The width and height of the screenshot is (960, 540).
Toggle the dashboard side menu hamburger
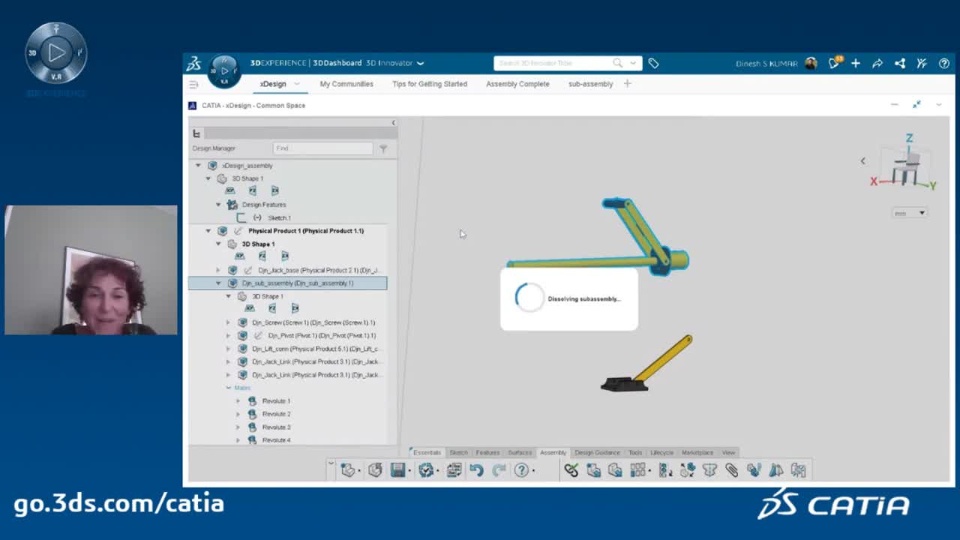pos(193,84)
